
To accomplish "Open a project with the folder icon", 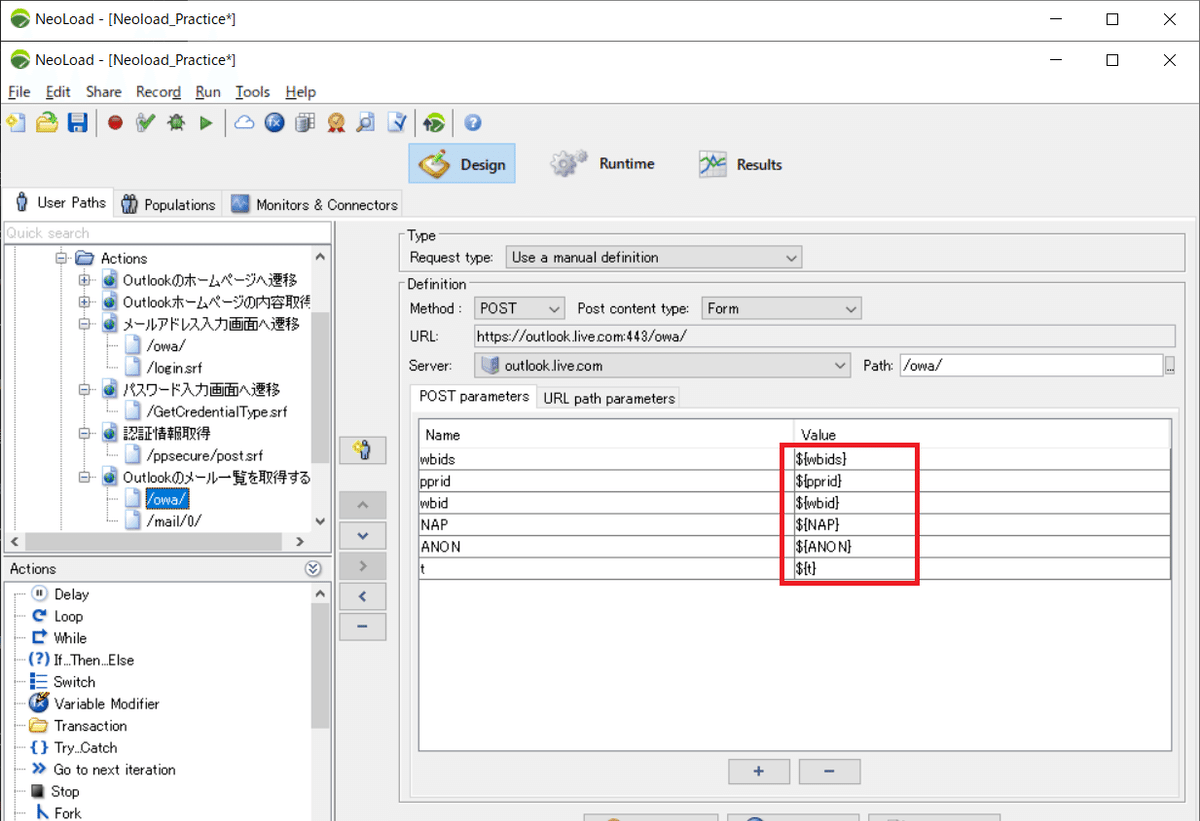I will tap(46, 122).
